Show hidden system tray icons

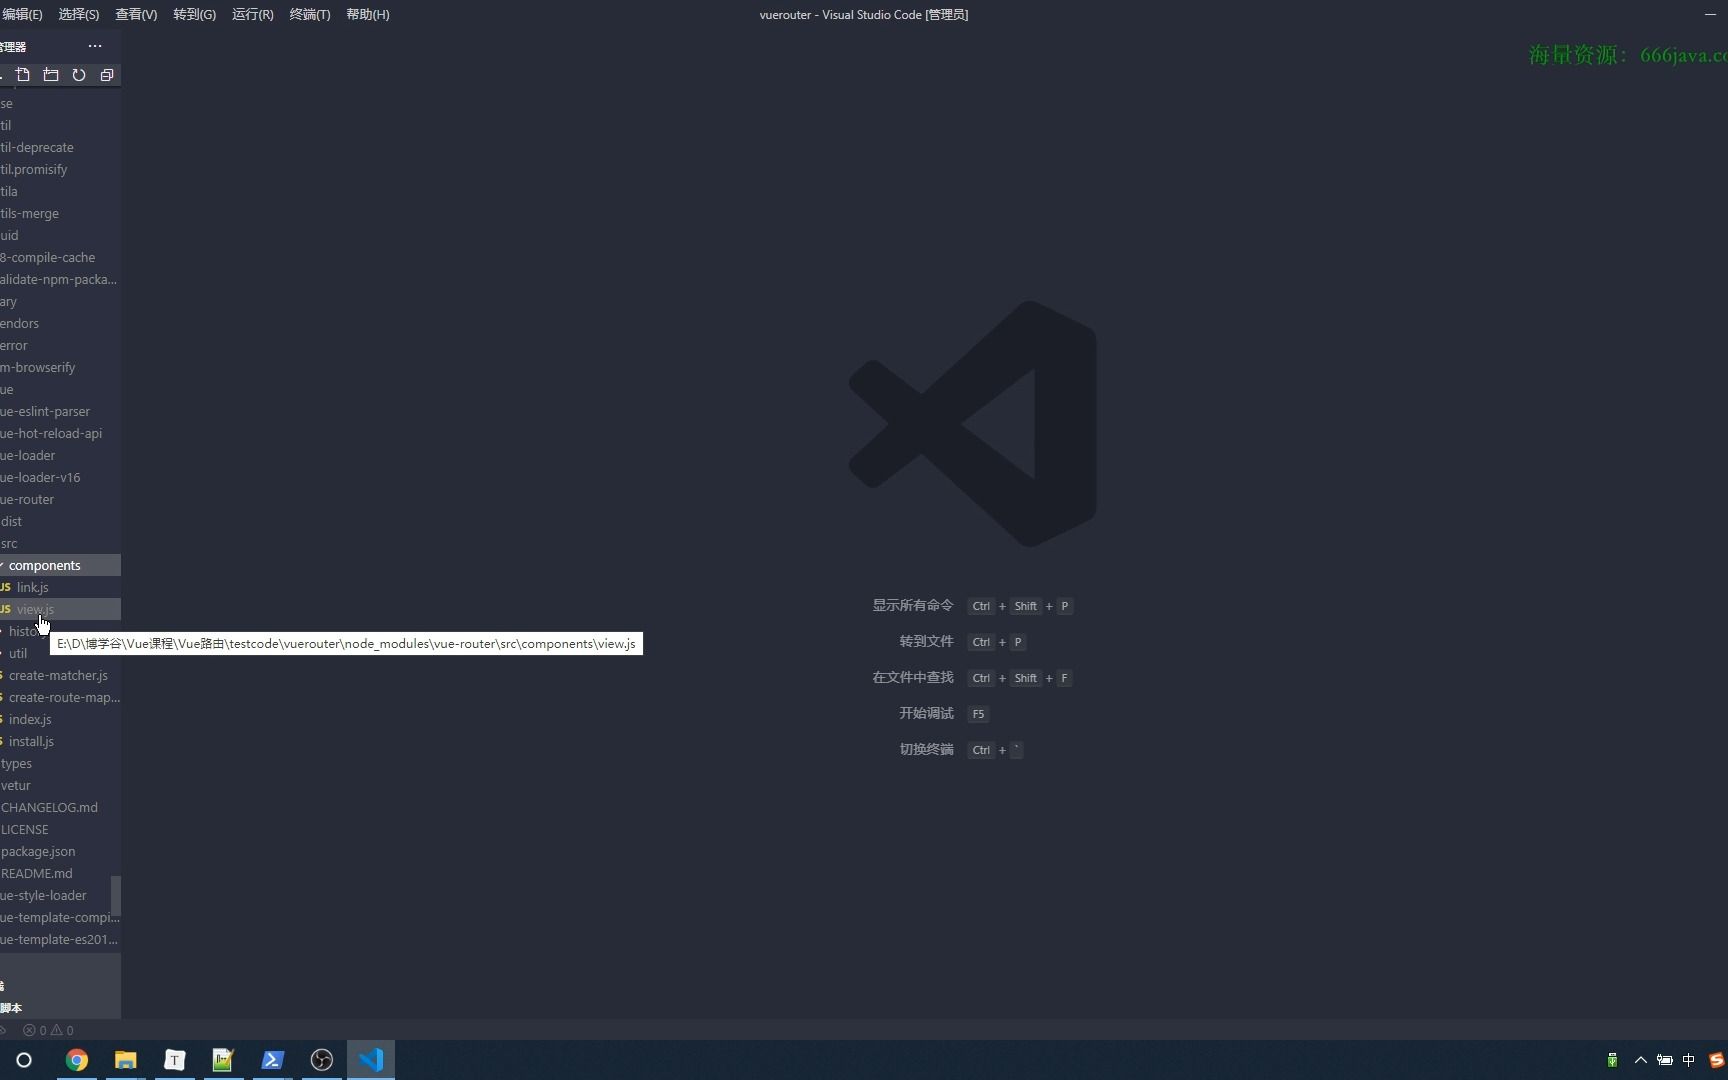[x=1641, y=1060]
